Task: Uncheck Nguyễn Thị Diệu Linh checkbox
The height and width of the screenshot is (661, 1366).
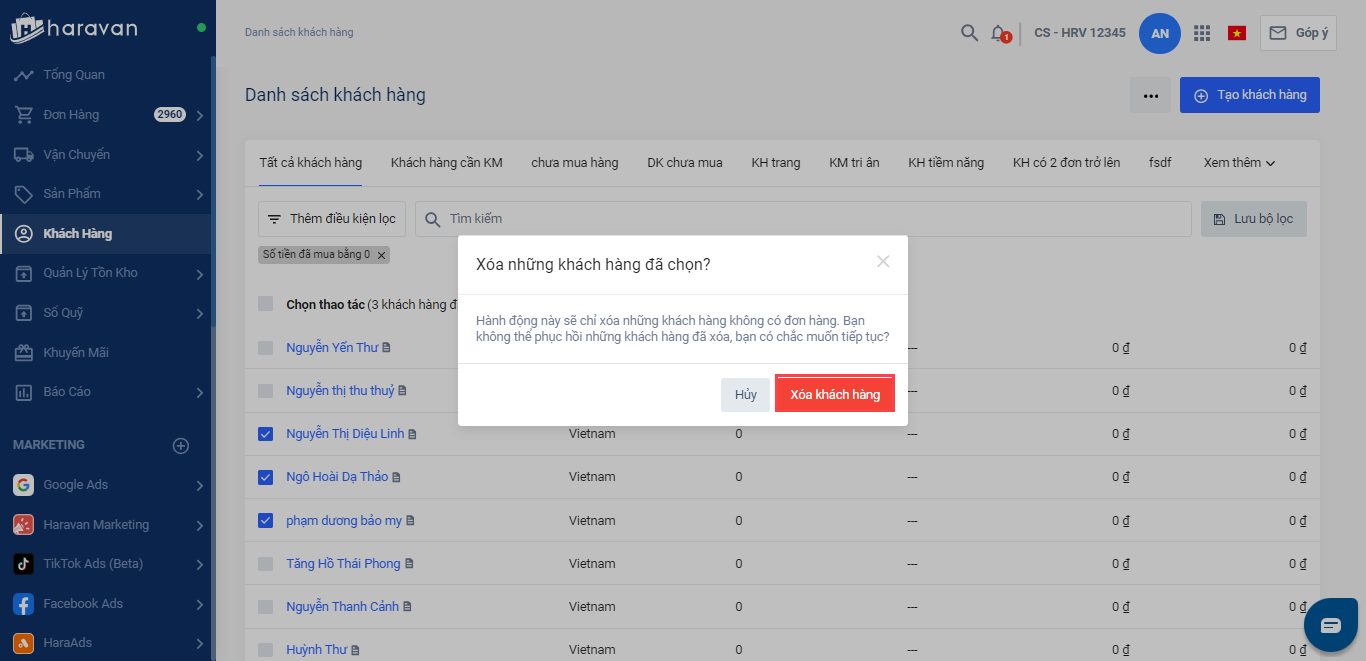Action: tap(265, 434)
